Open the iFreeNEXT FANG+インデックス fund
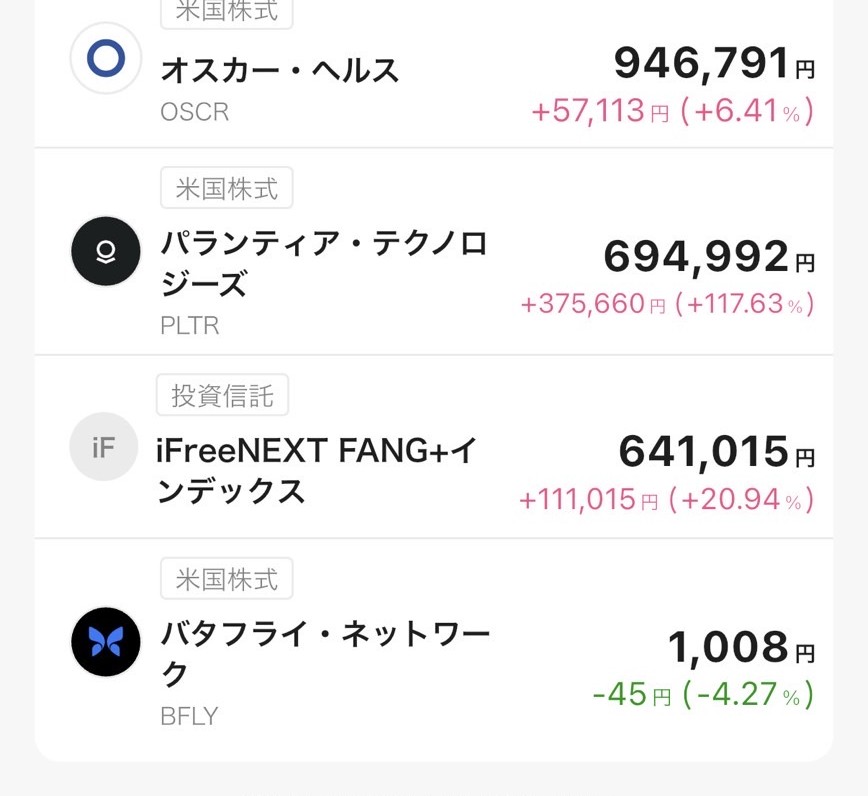This screenshot has width=868, height=796. click(x=317, y=470)
